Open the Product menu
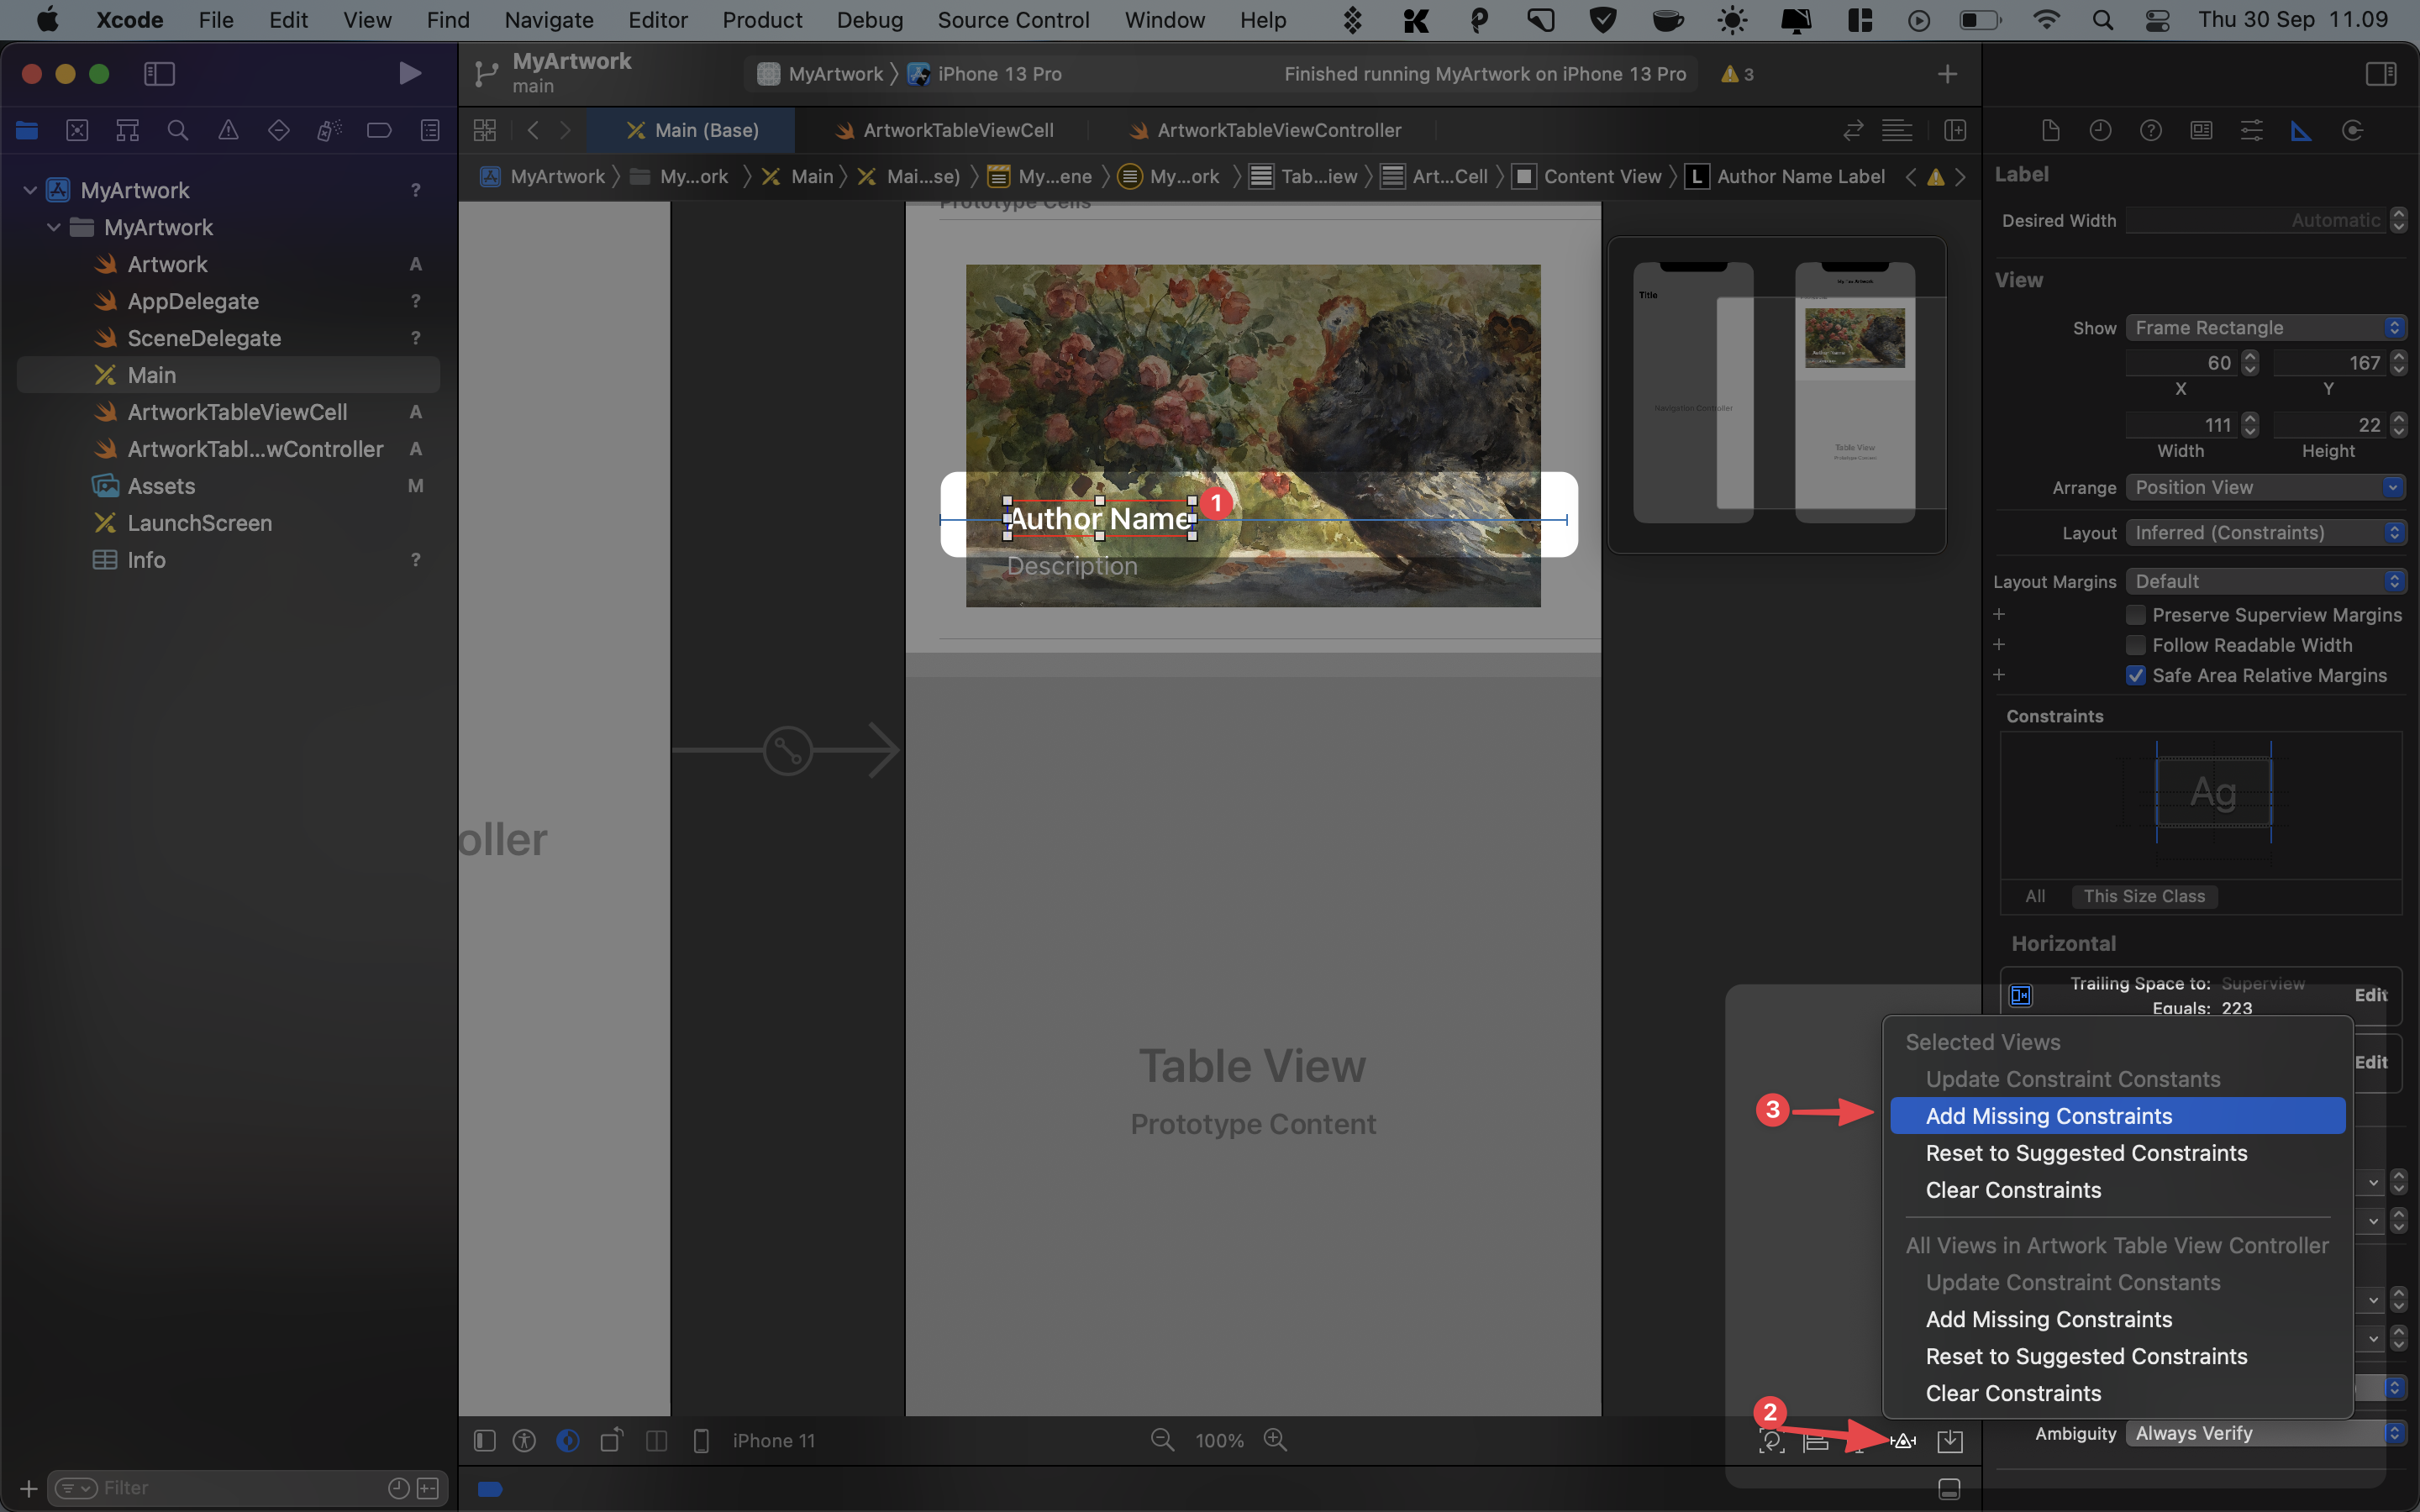The height and width of the screenshot is (1512, 2420). click(x=762, y=20)
